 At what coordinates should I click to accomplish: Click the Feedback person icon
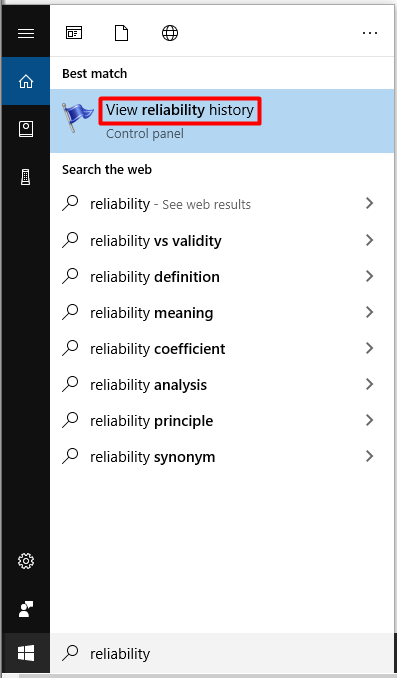[x=26, y=609]
